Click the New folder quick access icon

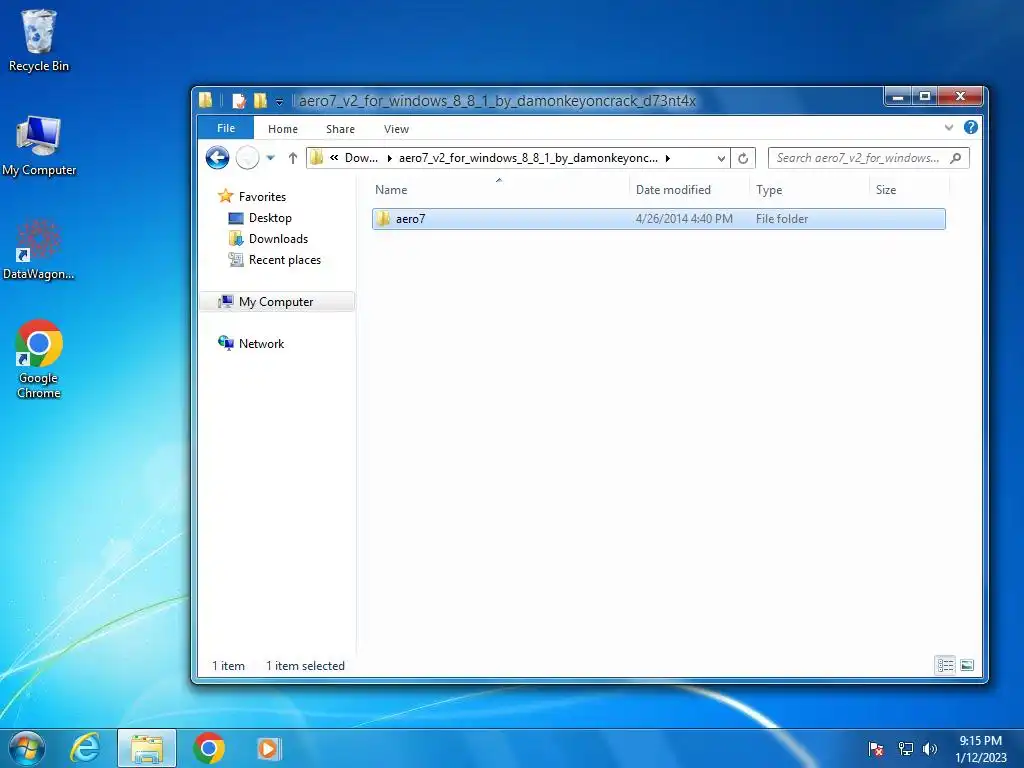pyautogui.click(x=261, y=101)
